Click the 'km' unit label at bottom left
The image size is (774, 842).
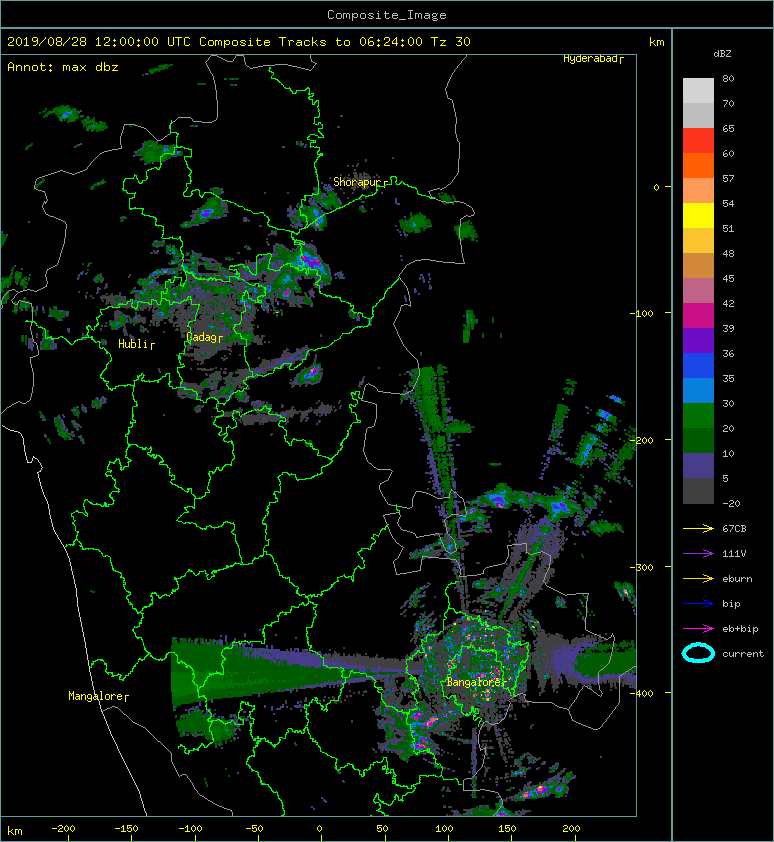coord(15,831)
